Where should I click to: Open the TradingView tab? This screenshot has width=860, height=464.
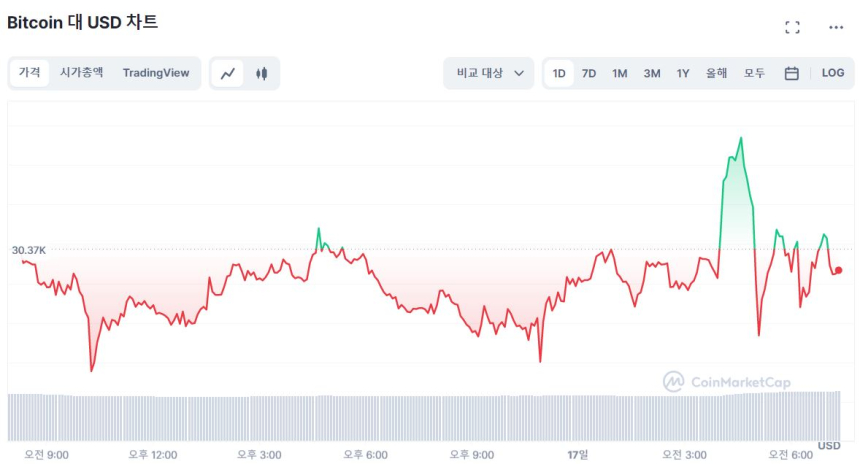pos(156,73)
